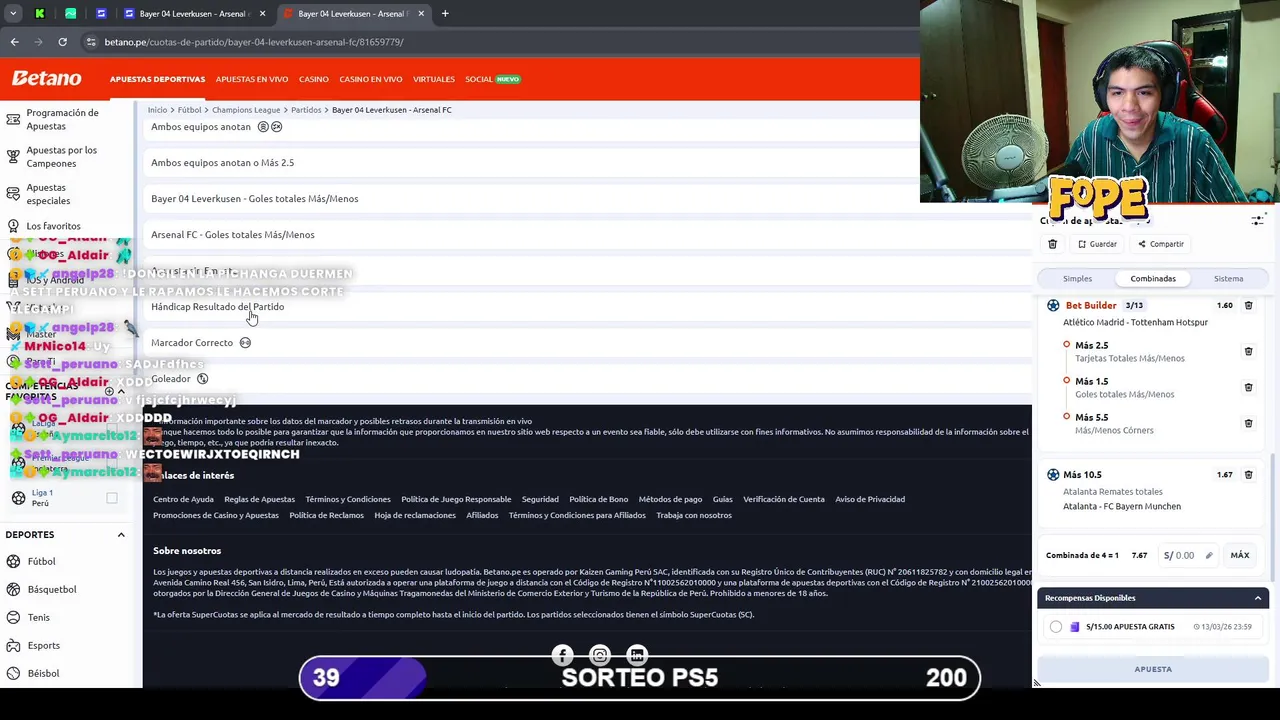The image size is (1280, 720).
Task: Open Apuestas Deportivas menu
Action: click(157, 79)
